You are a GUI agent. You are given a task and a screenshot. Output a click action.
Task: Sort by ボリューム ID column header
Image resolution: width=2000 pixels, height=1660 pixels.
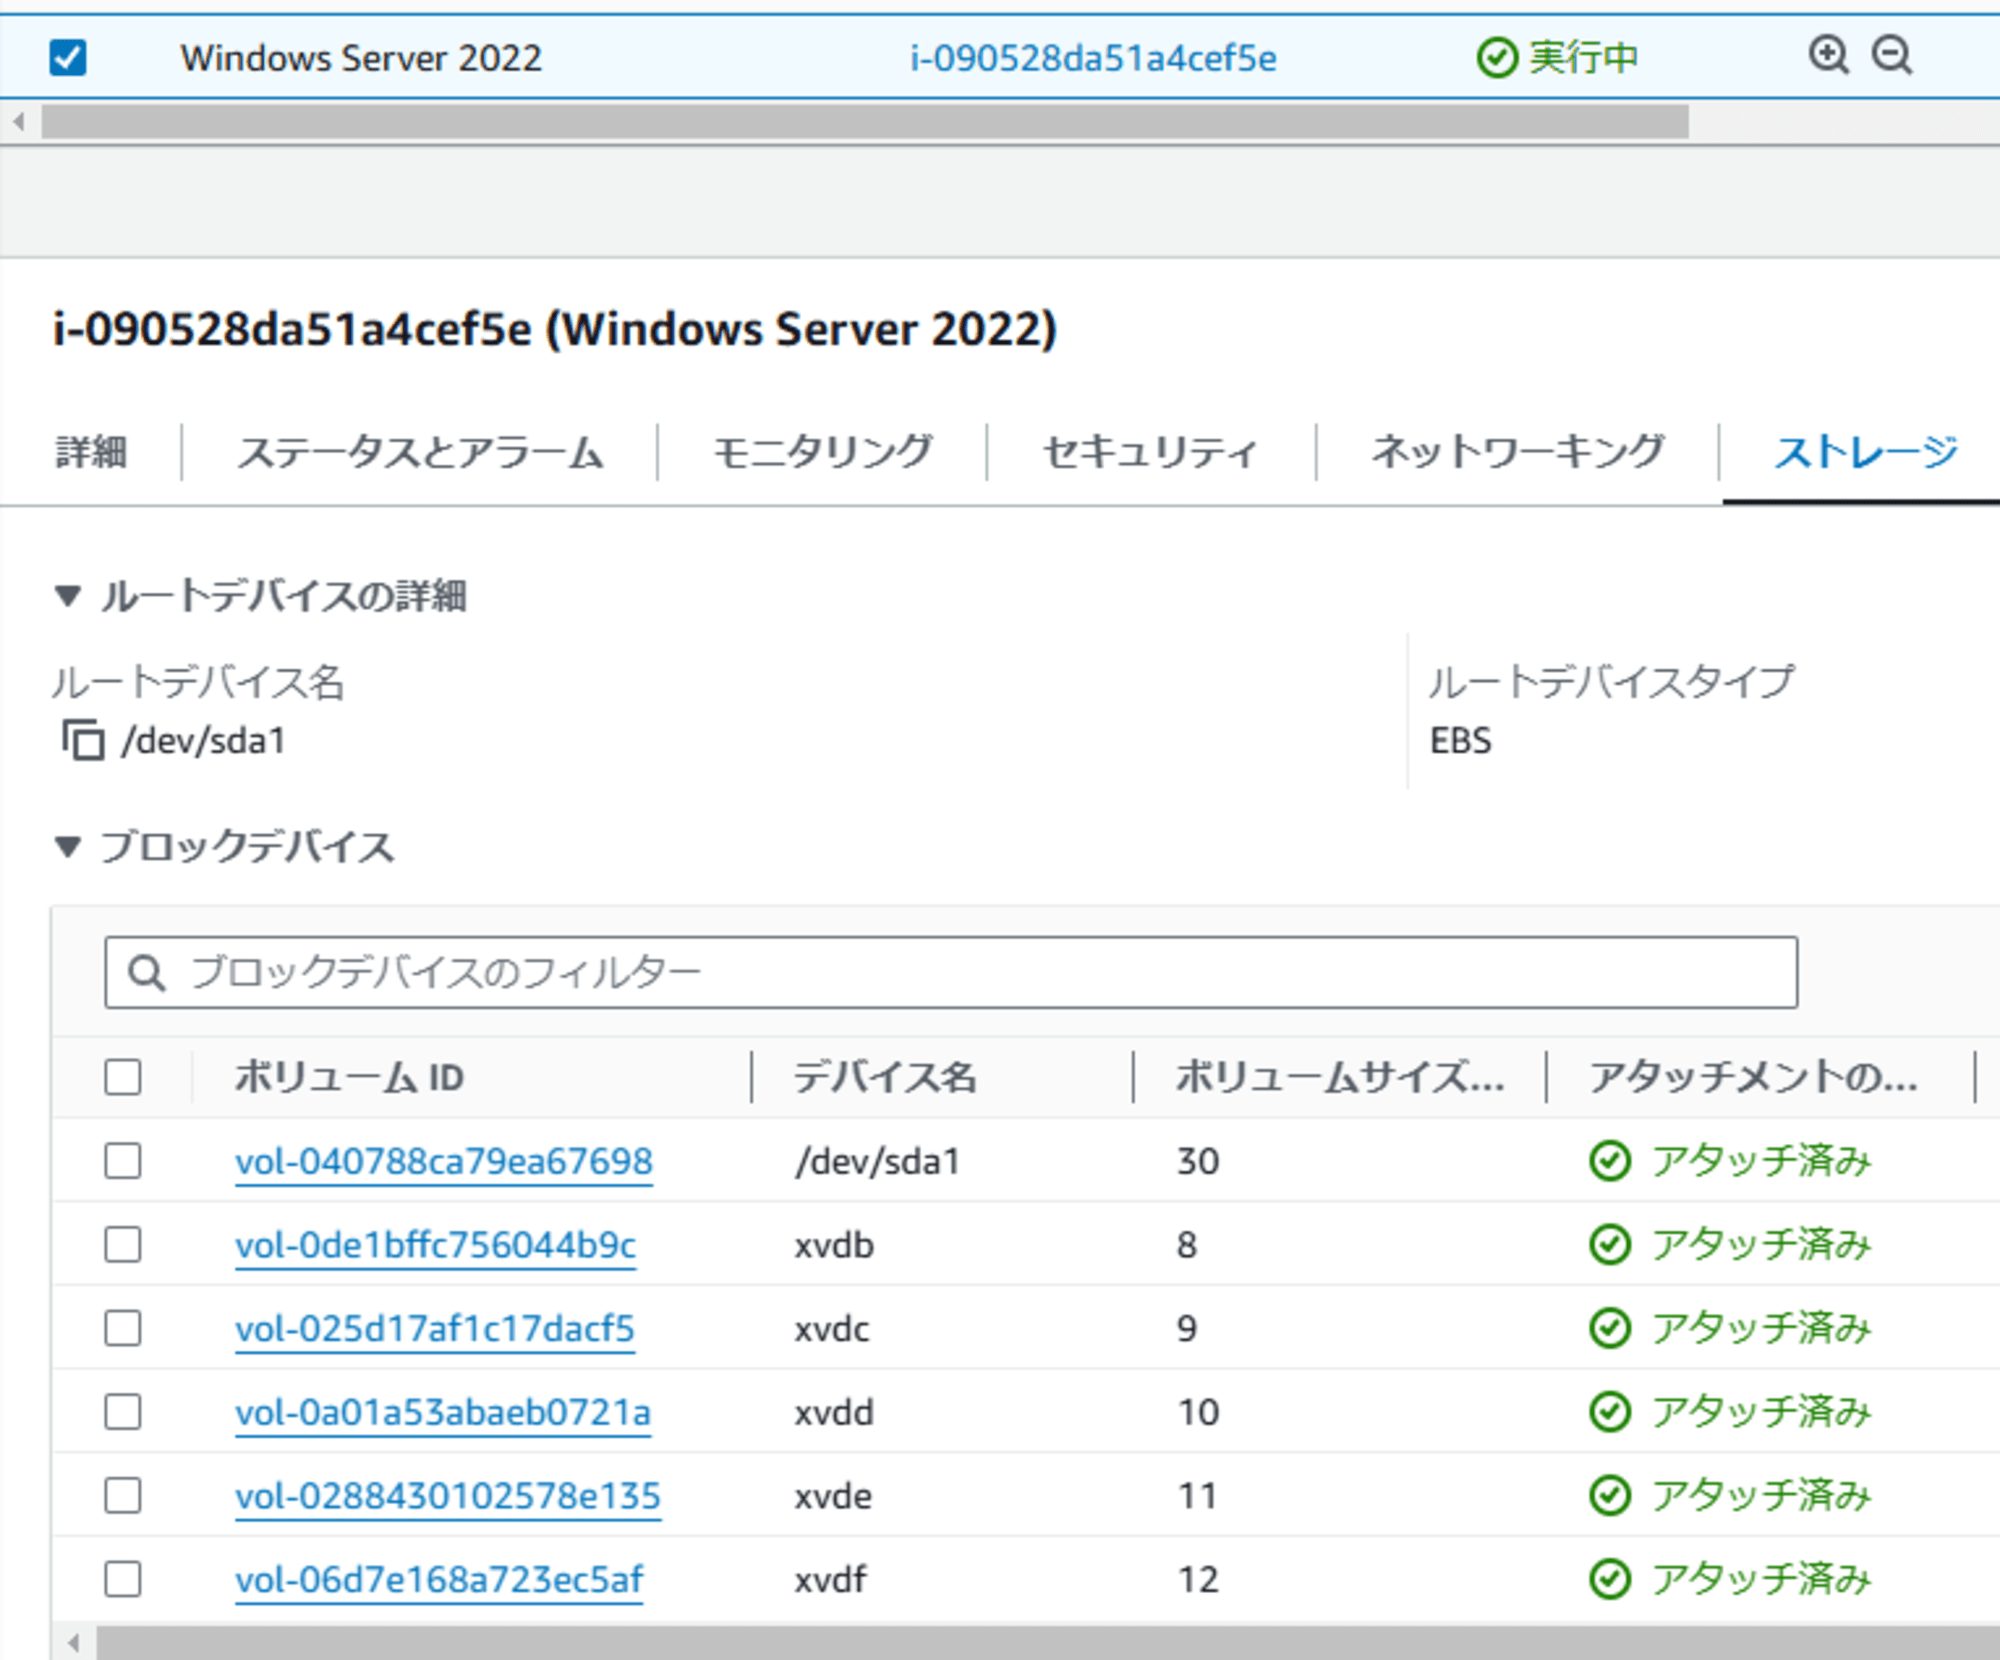coord(349,1077)
